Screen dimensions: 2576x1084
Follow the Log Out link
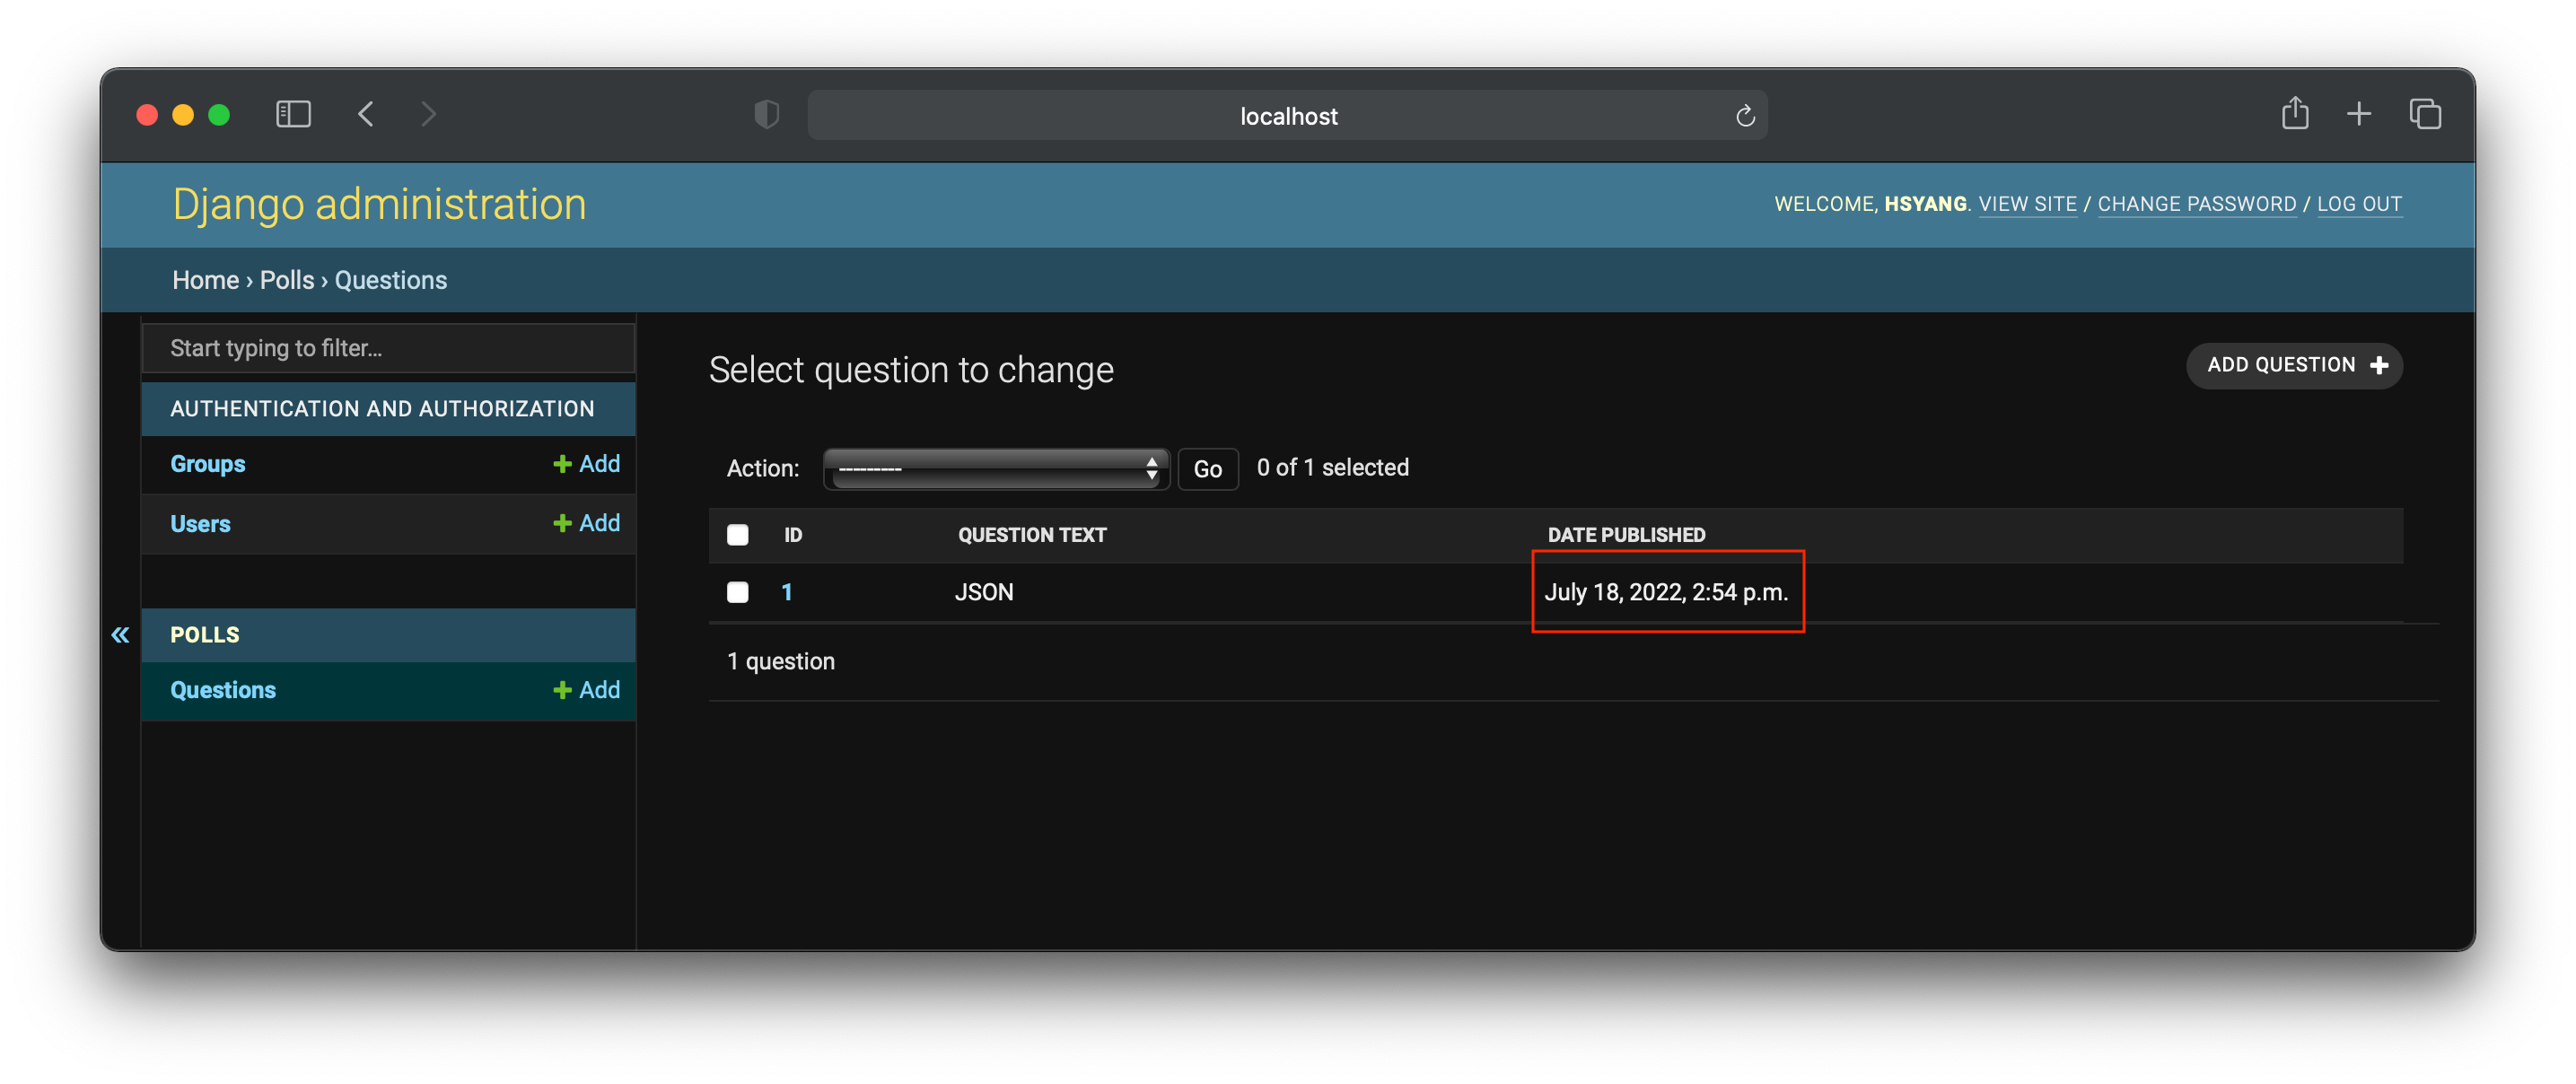(2359, 204)
